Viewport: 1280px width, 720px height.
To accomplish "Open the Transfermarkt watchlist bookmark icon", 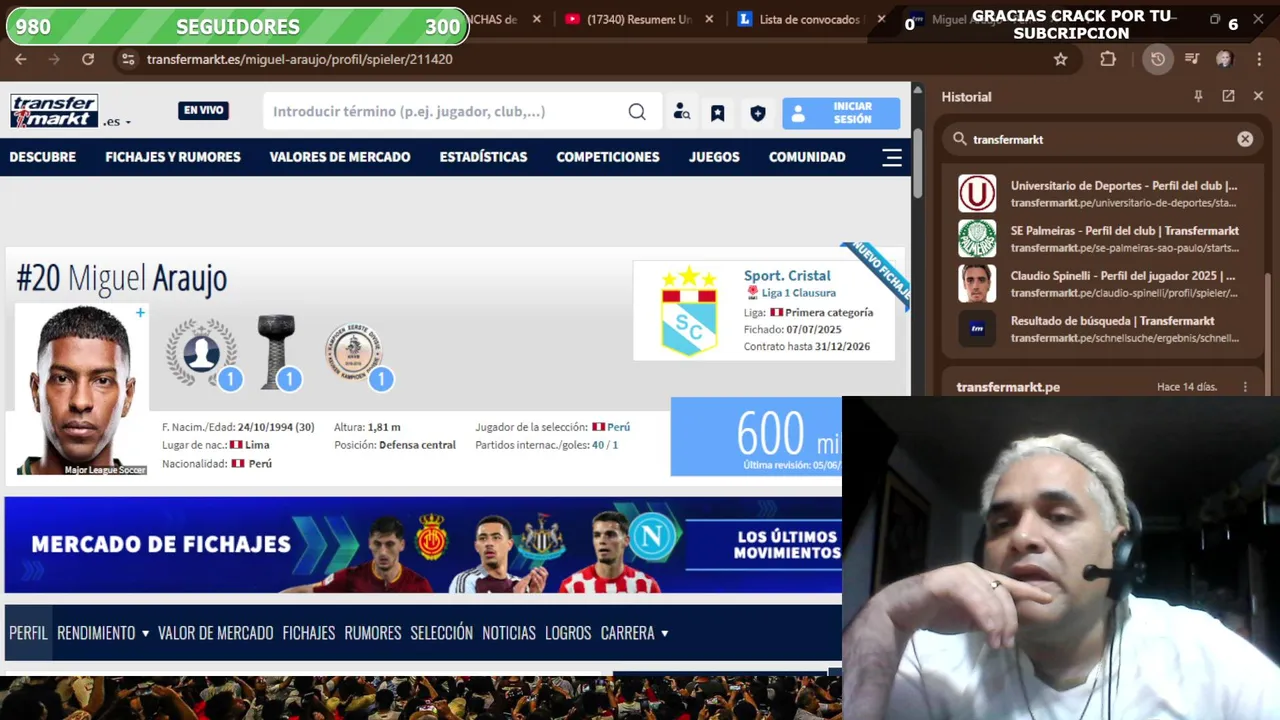I will pos(718,113).
